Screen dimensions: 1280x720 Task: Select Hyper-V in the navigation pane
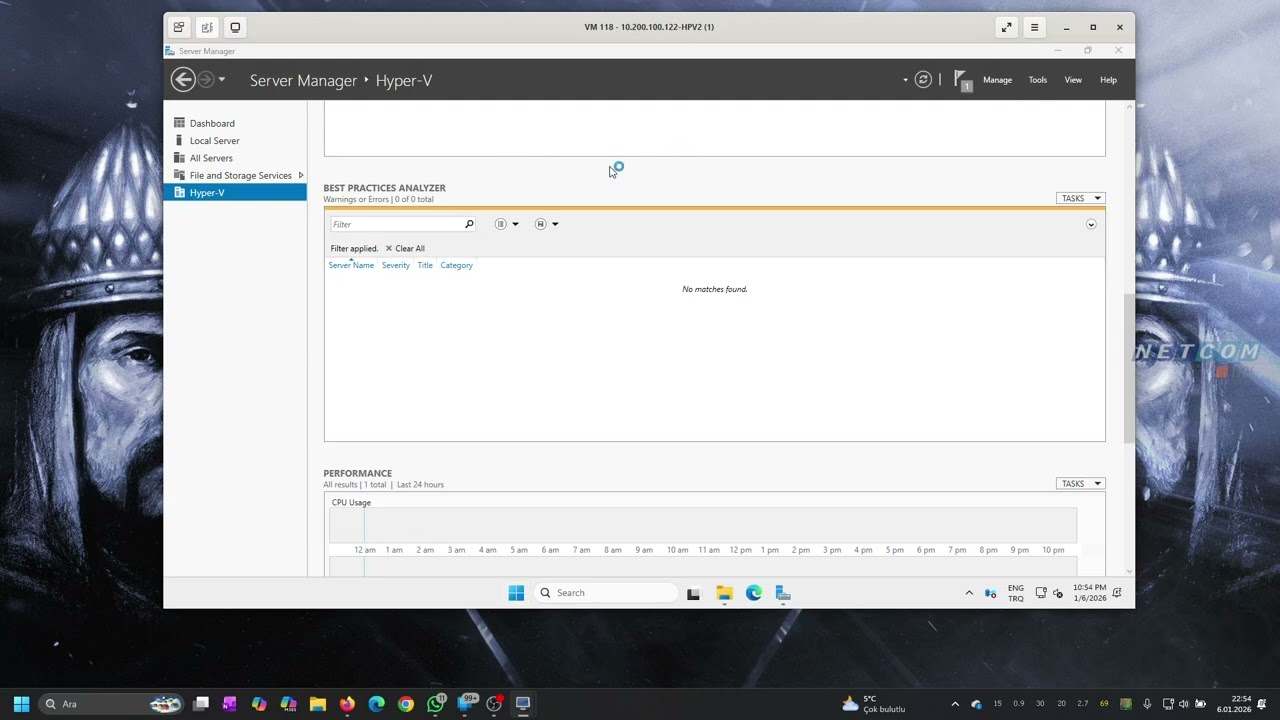pos(235,193)
